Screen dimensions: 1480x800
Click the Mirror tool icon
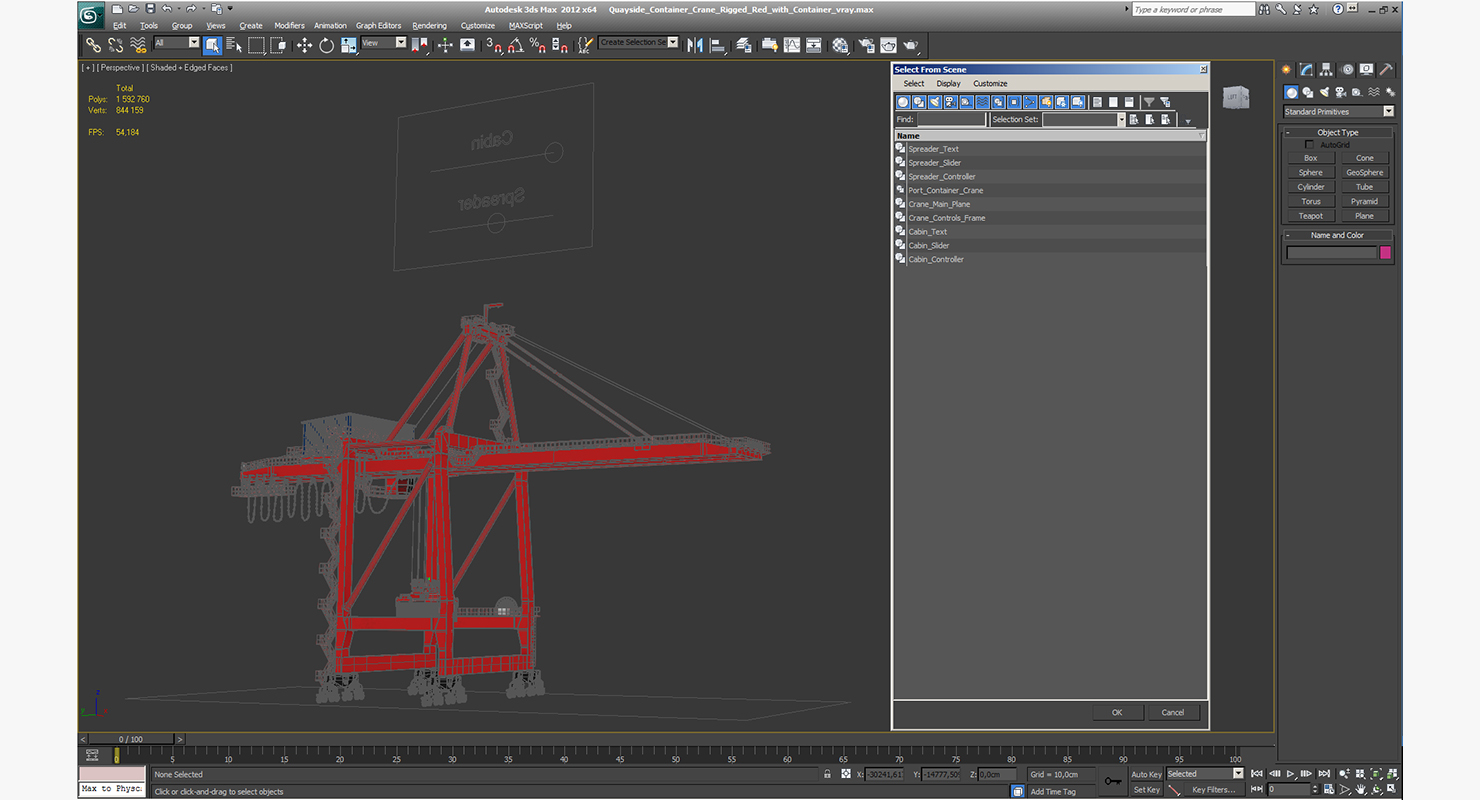(695, 45)
